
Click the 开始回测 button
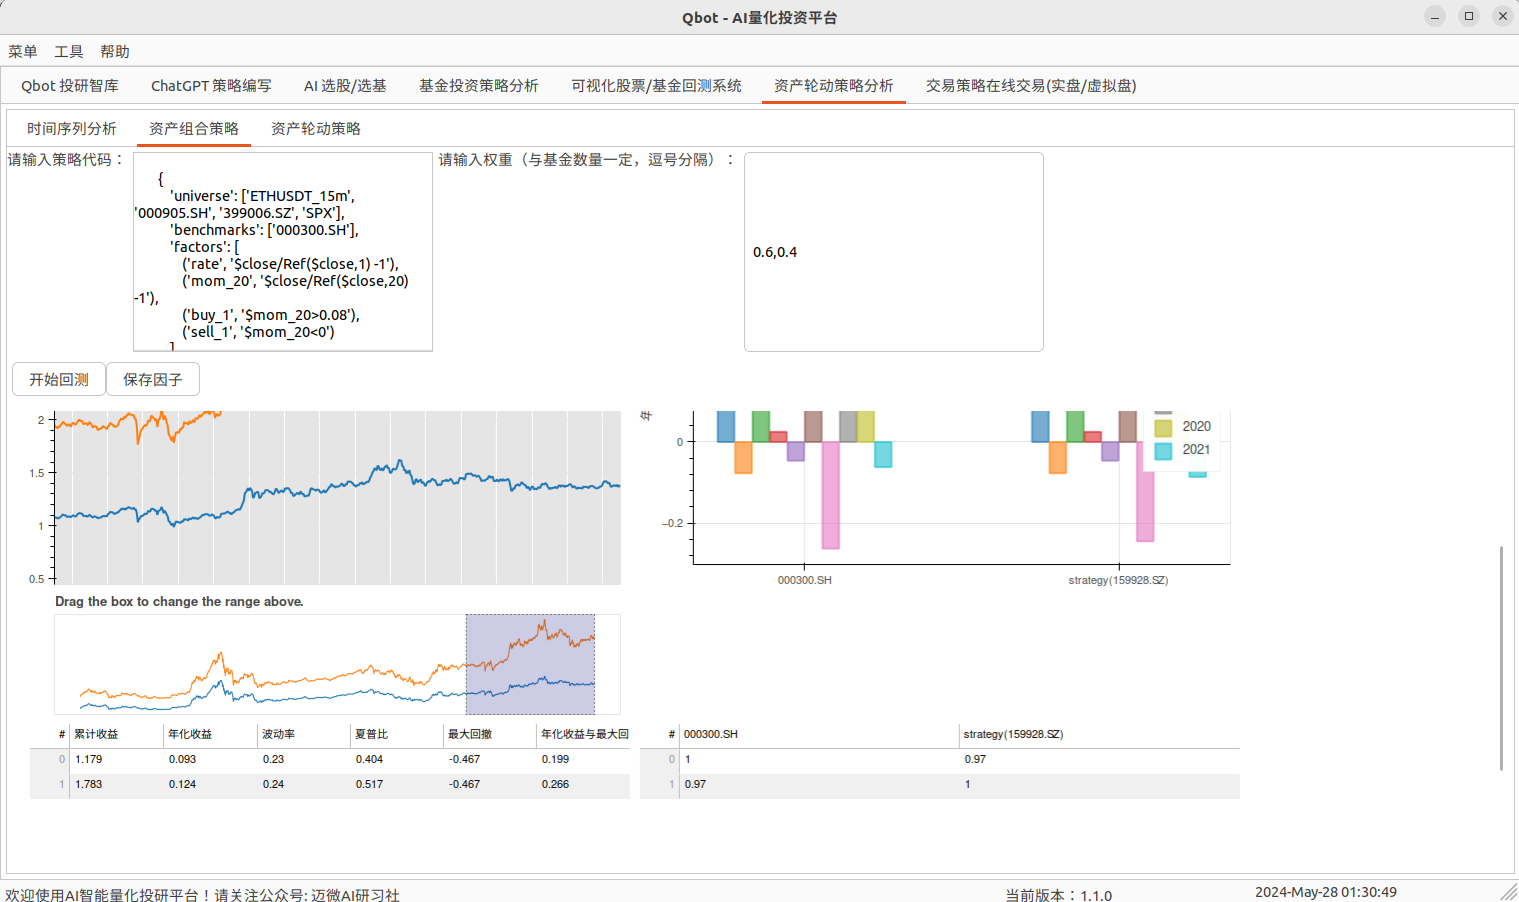coord(58,379)
